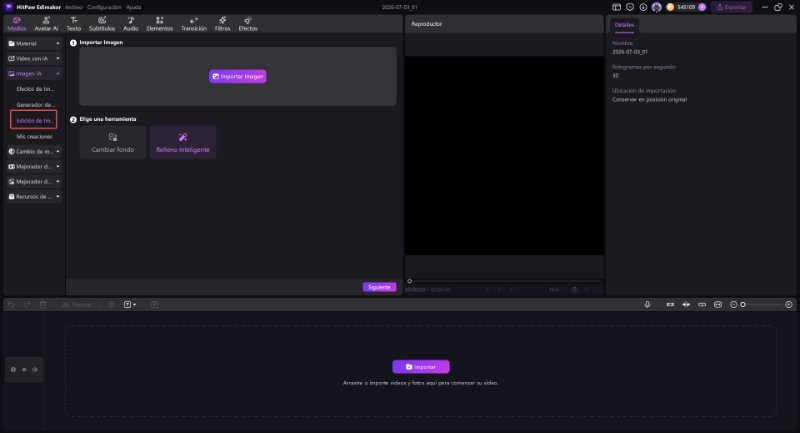The image size is (800, 433).
Task: Open the Configuración menu
Action: click(104, 7)
